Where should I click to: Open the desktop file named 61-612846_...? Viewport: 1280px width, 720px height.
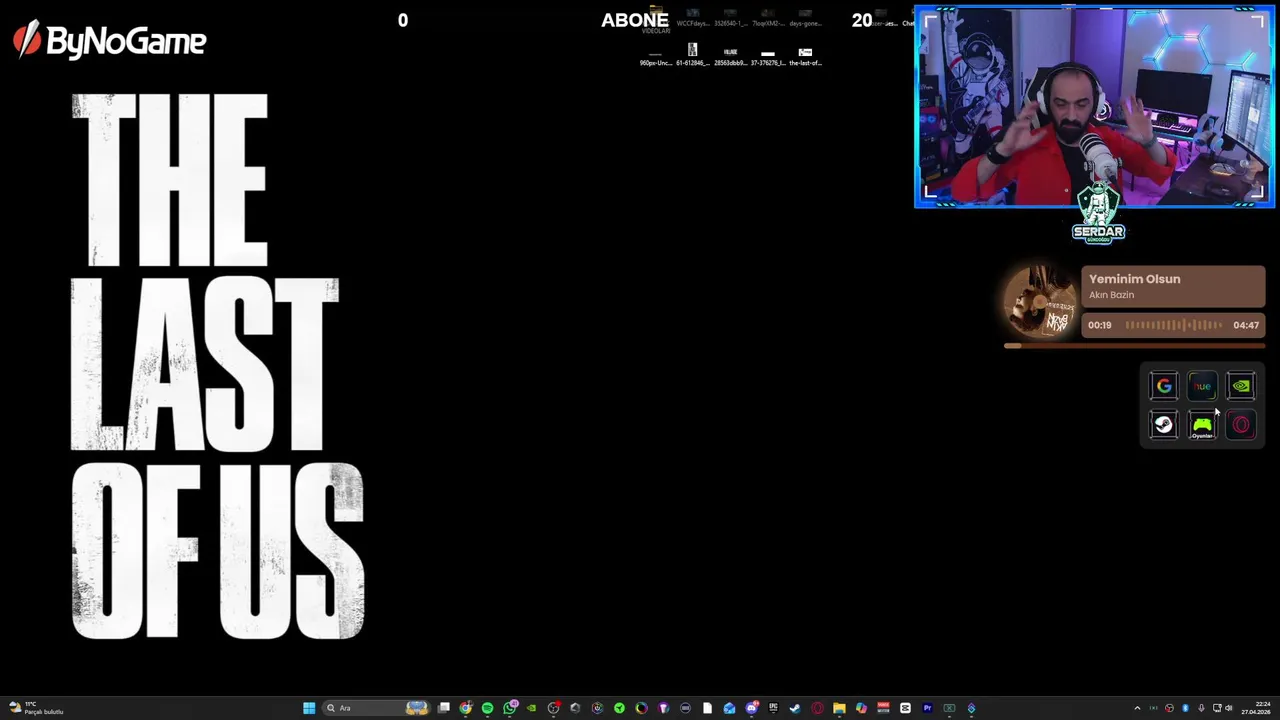coord(692,54)
